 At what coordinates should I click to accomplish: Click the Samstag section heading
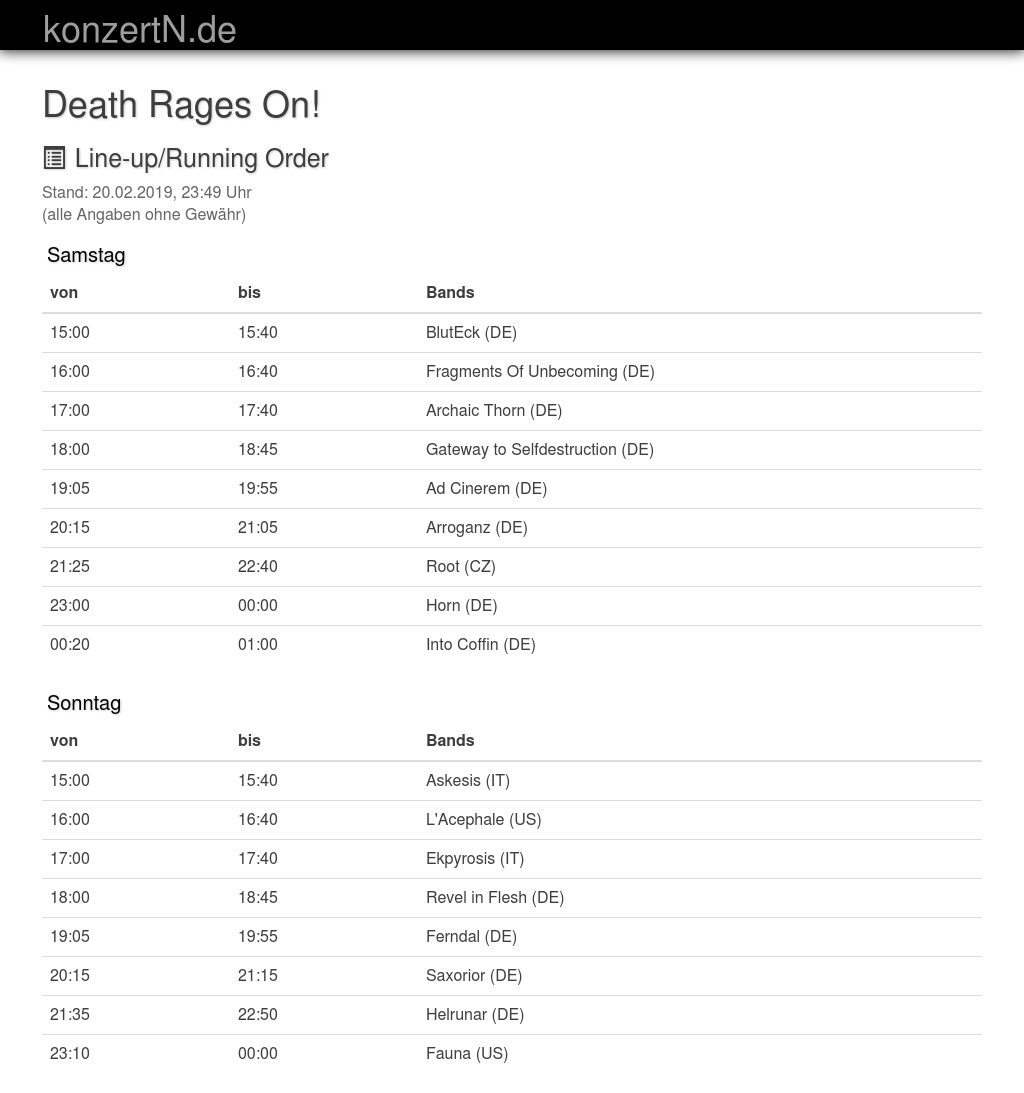(86, 255)
